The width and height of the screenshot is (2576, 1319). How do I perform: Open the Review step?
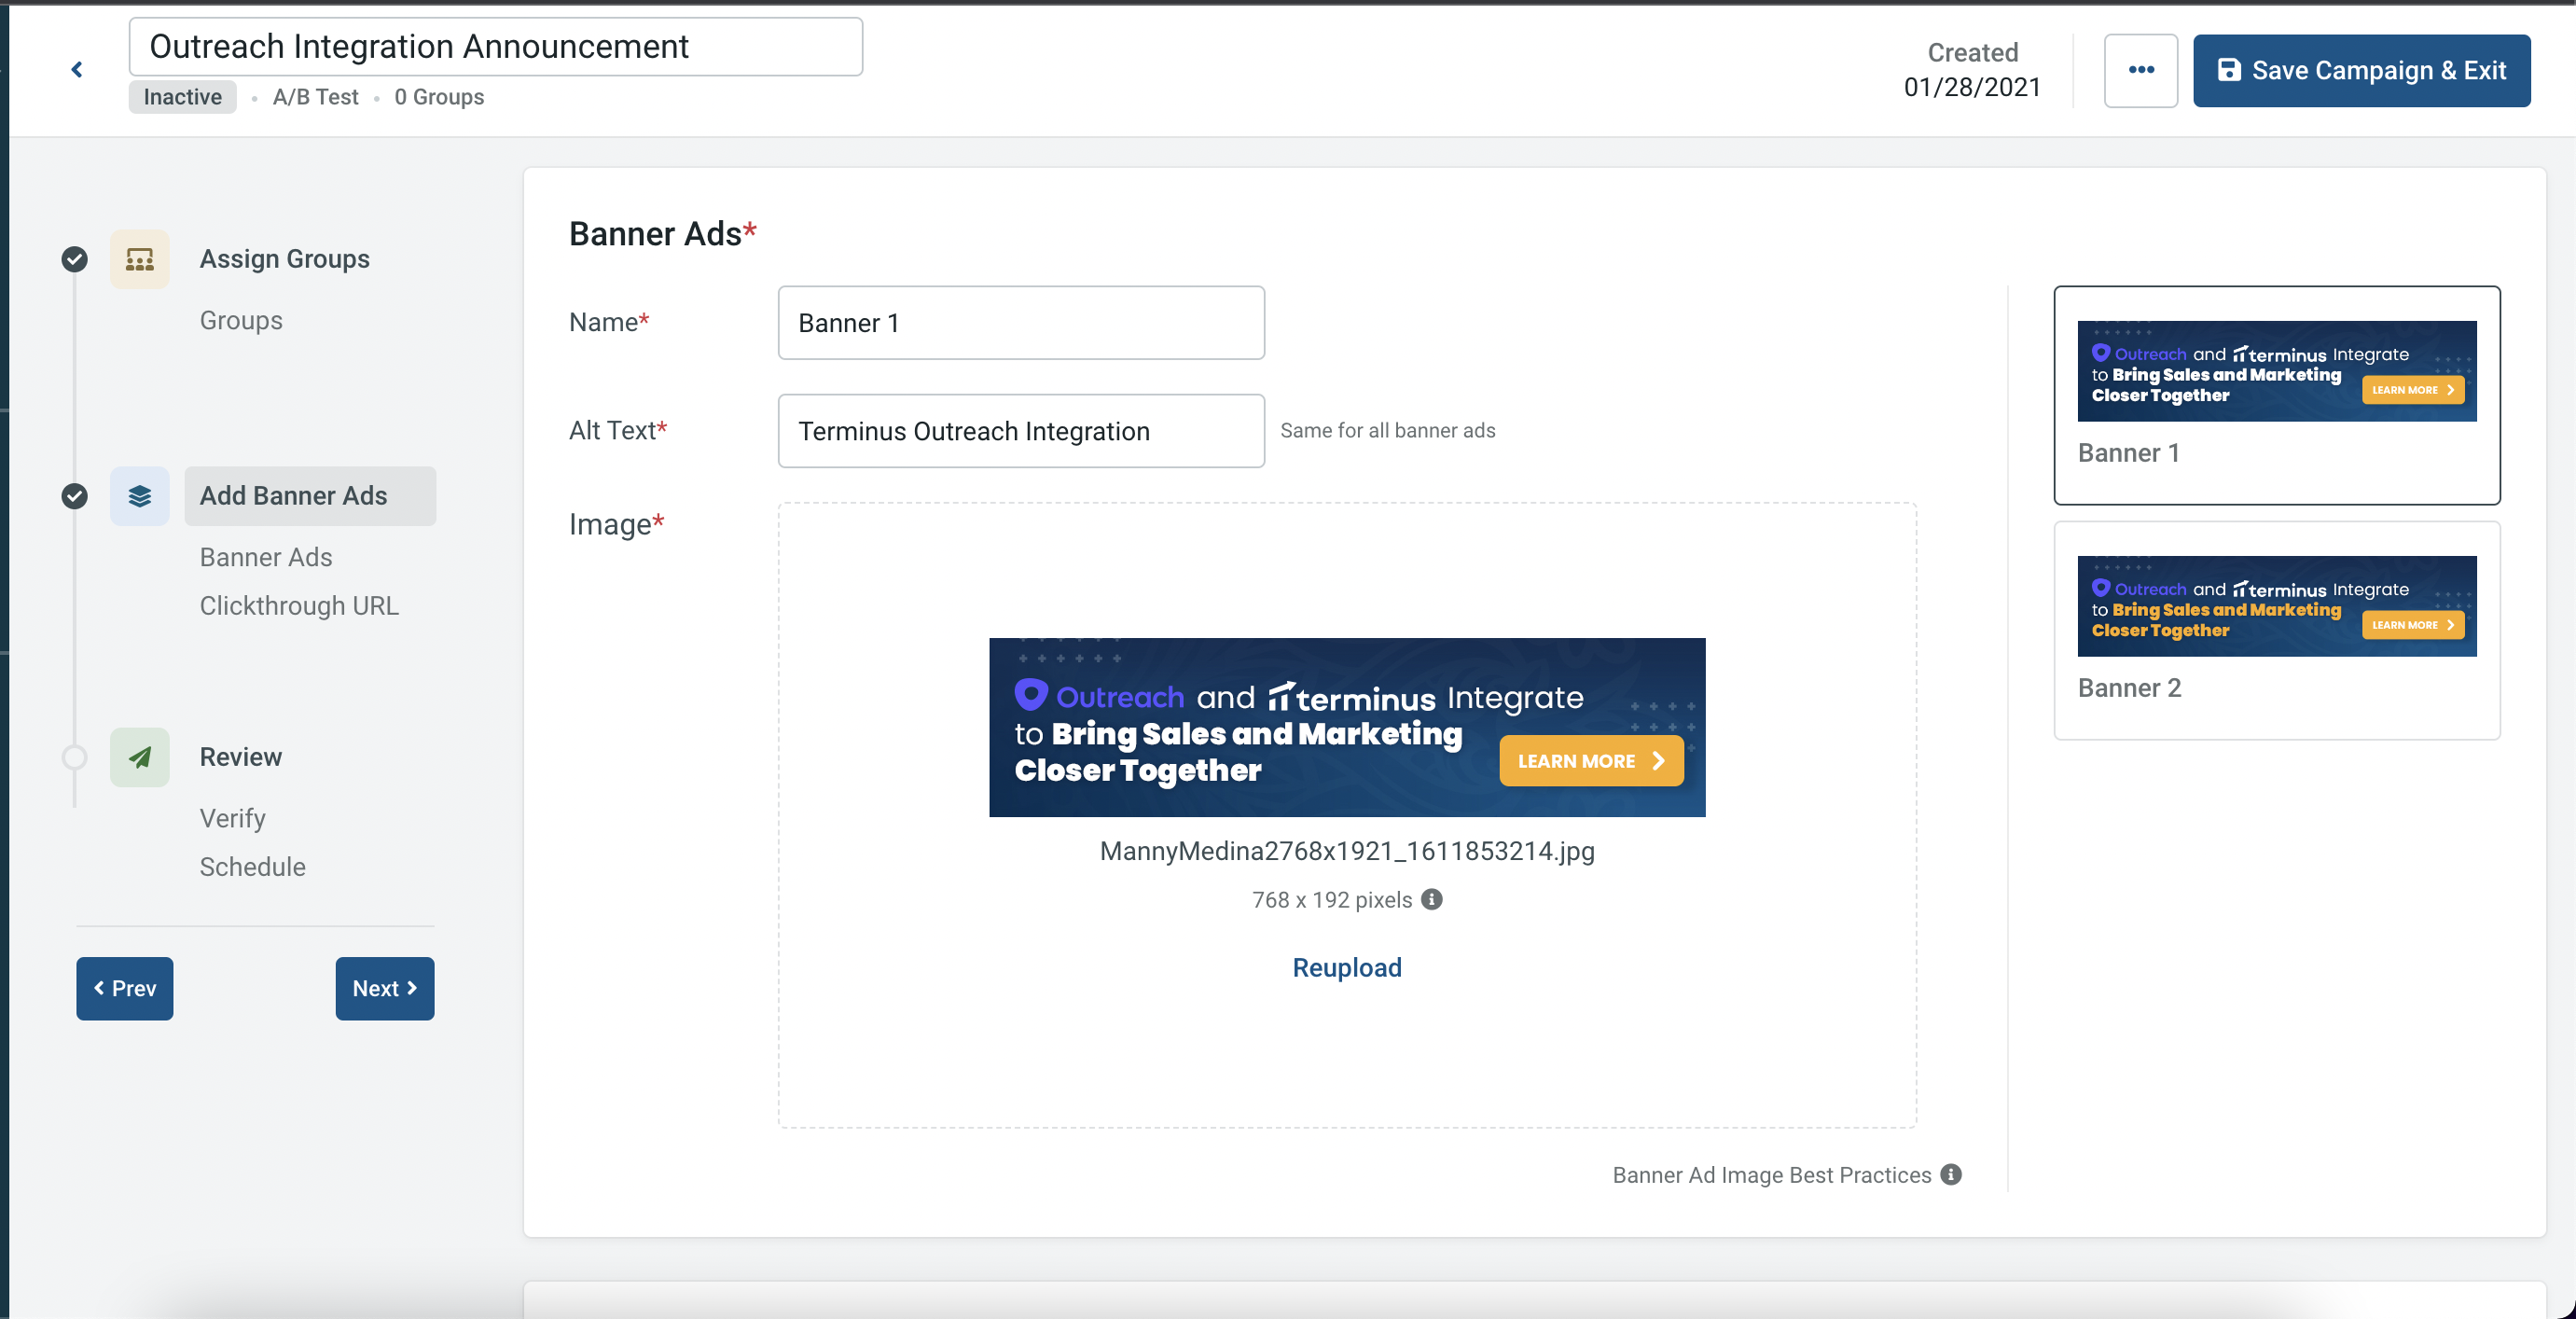tap(241, 757)
